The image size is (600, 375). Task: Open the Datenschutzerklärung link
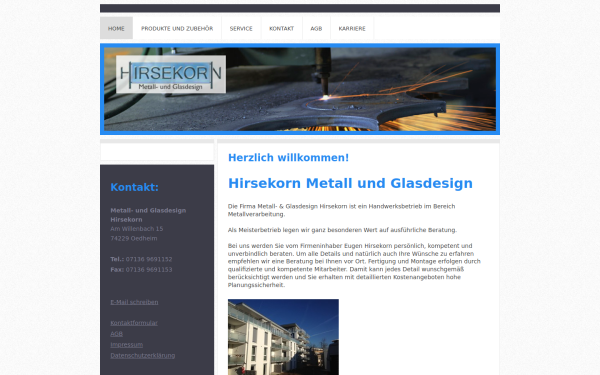[143, 355]
